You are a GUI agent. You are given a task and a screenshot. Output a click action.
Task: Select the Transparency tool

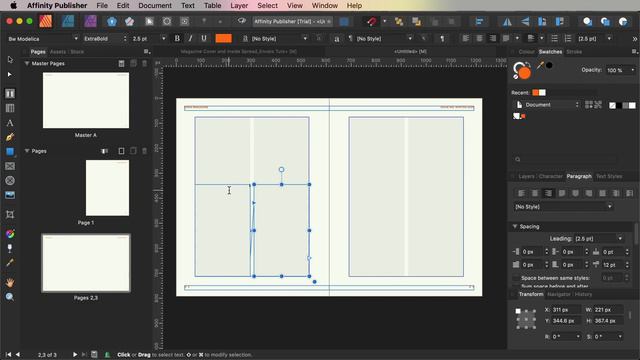pyautogui.click(x=10, y=248)
